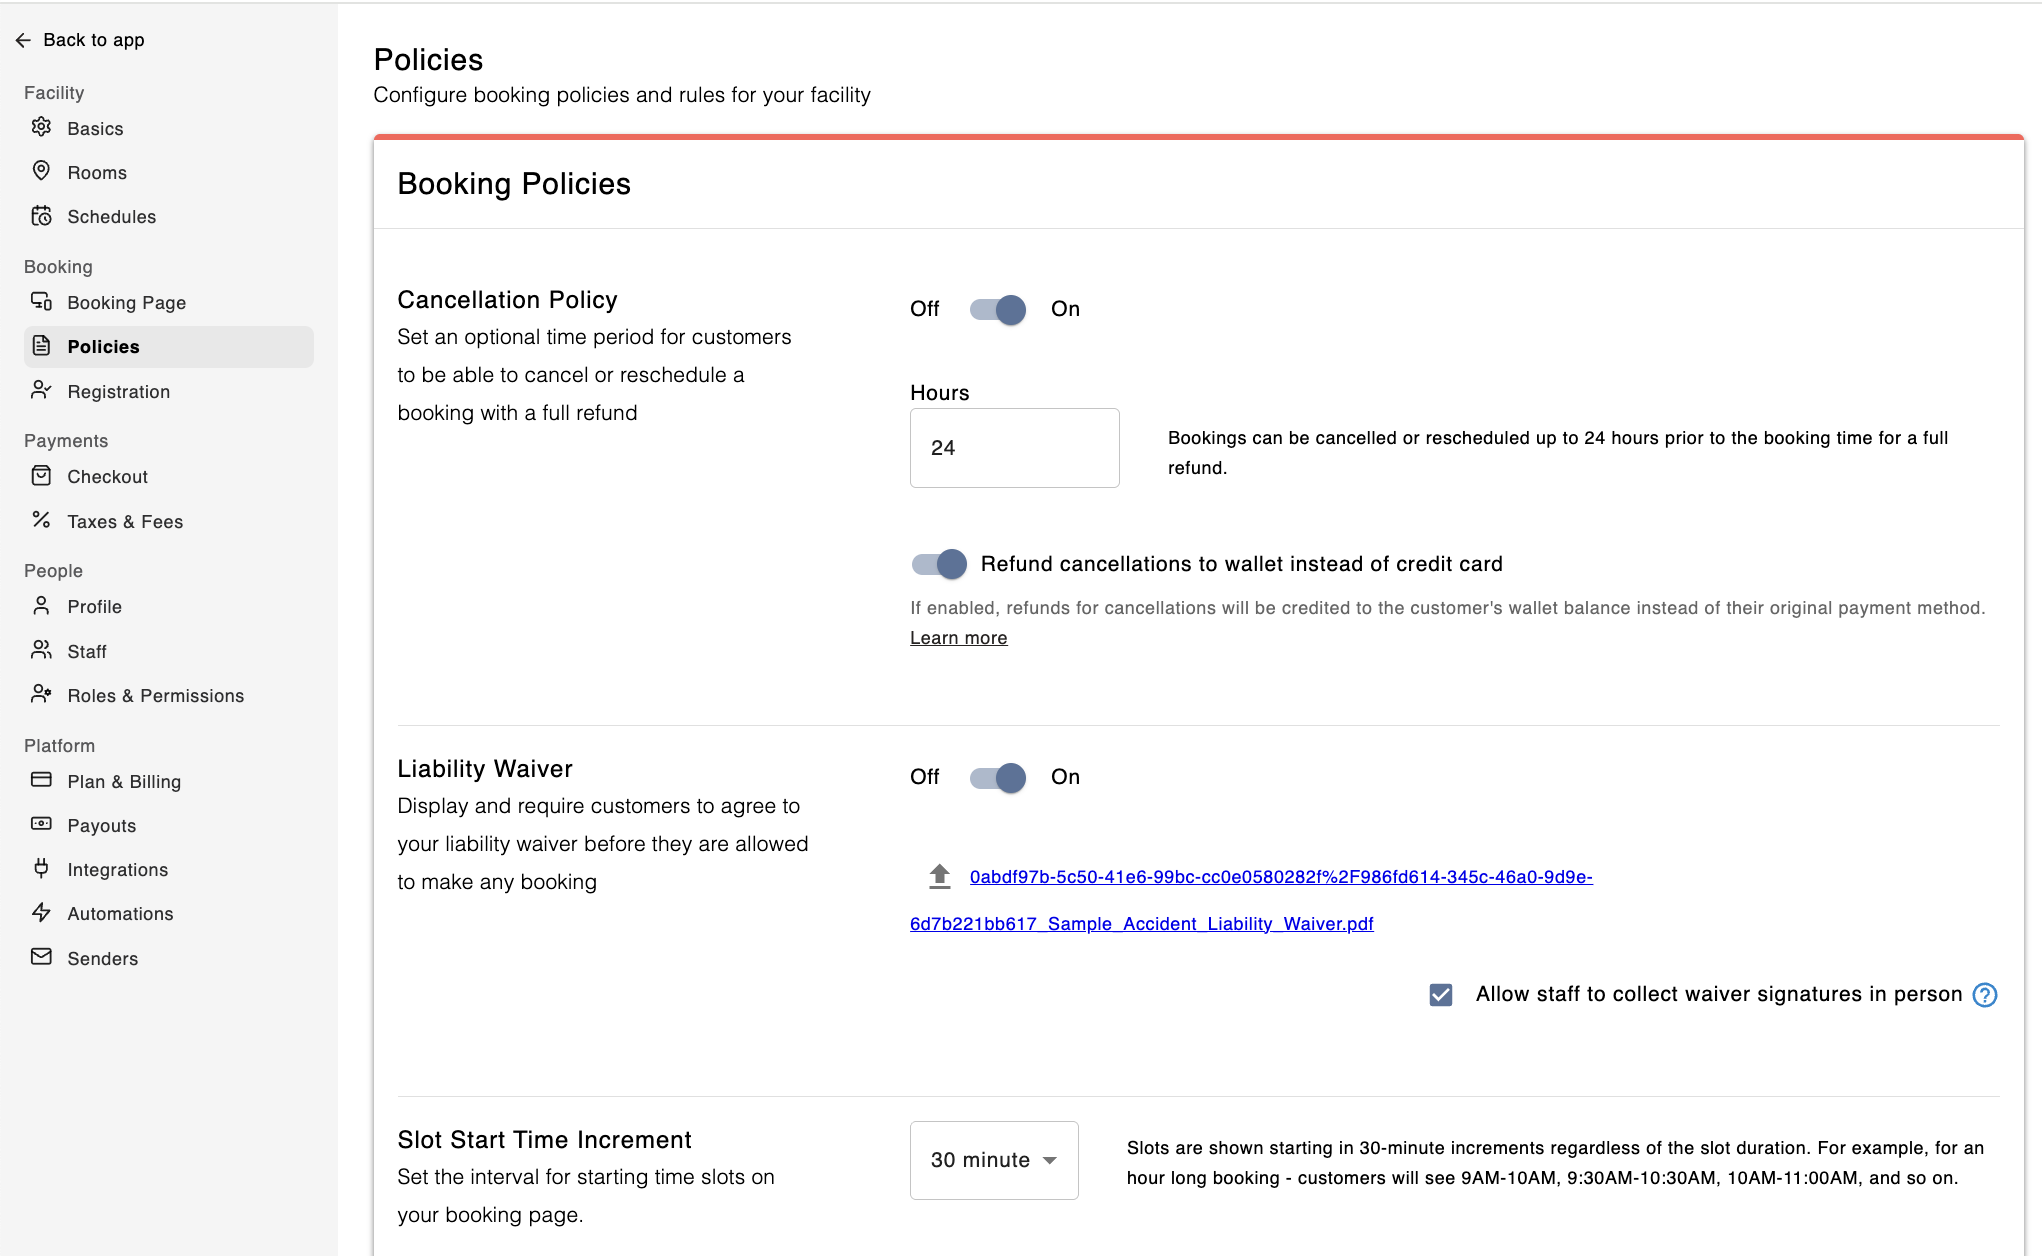The height and width of the screenshot is (1256, 2042).
Task: Click the Integrations plug icon
Action: click(x=41, y=869)
